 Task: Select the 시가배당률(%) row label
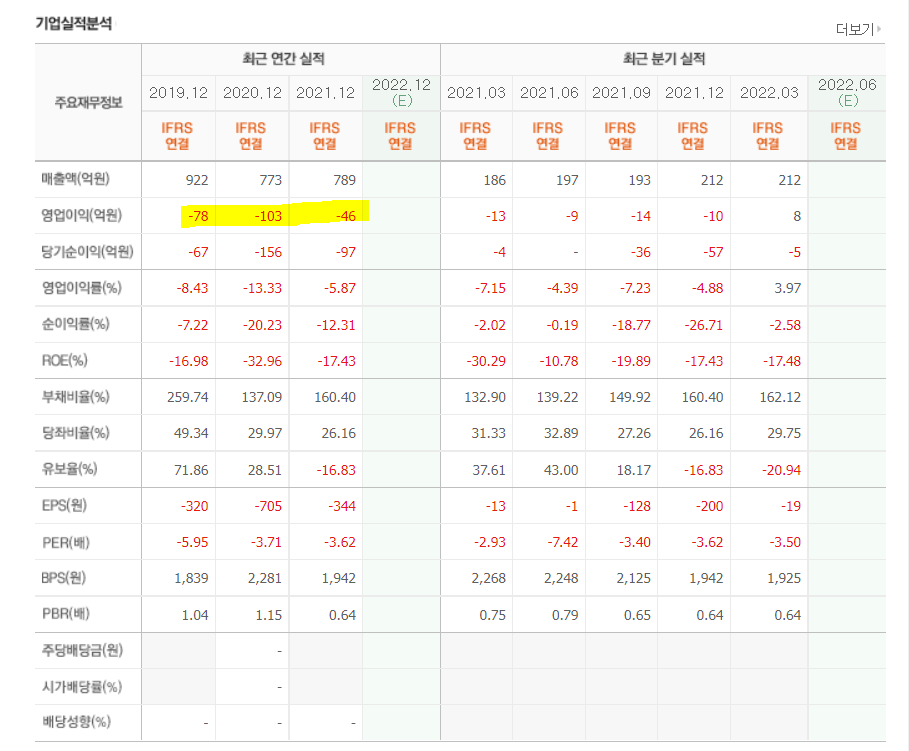[81, 687]
